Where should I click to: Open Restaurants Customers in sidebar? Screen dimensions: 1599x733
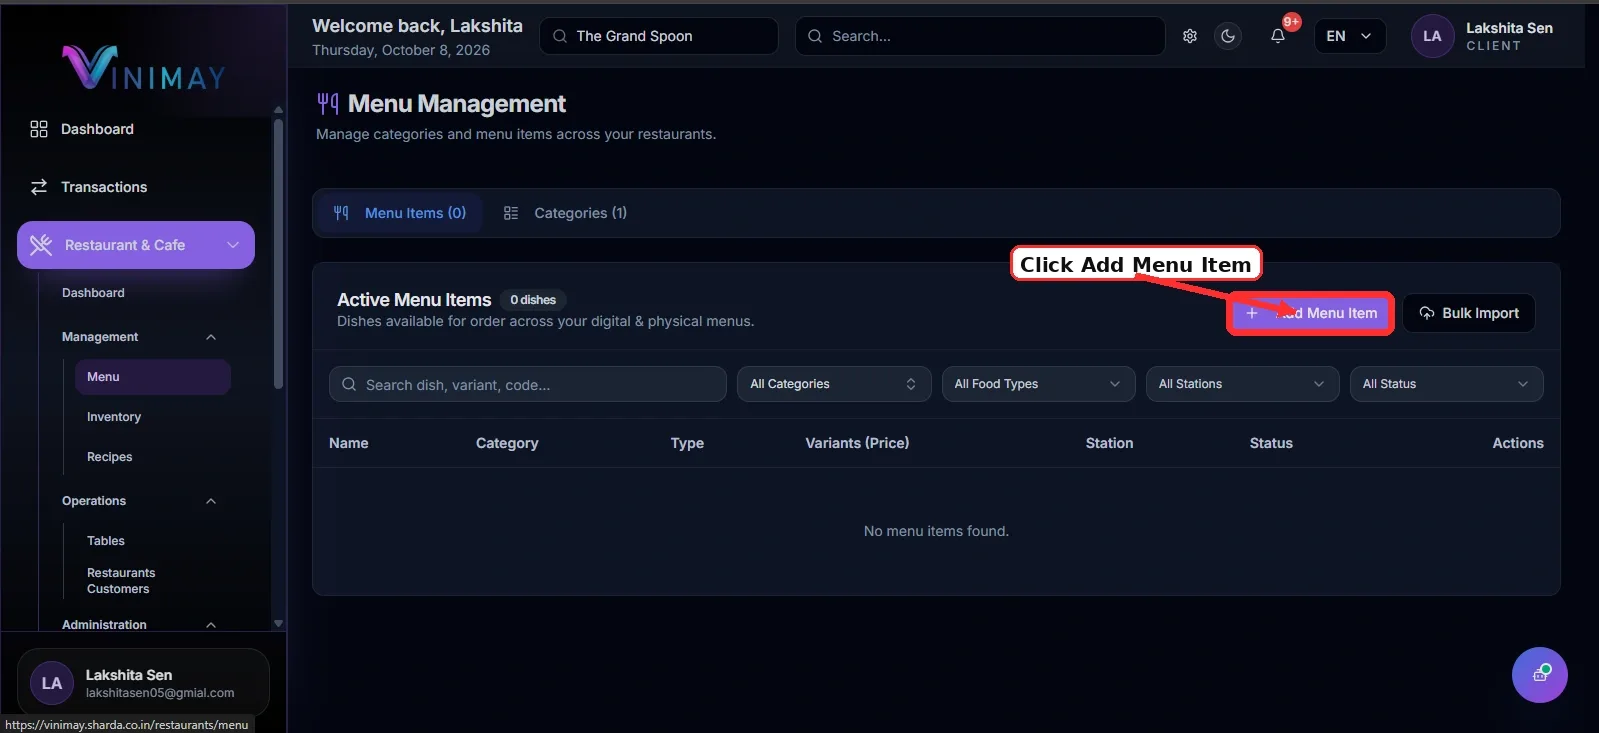pyautogui.click(x=121, y=581)
